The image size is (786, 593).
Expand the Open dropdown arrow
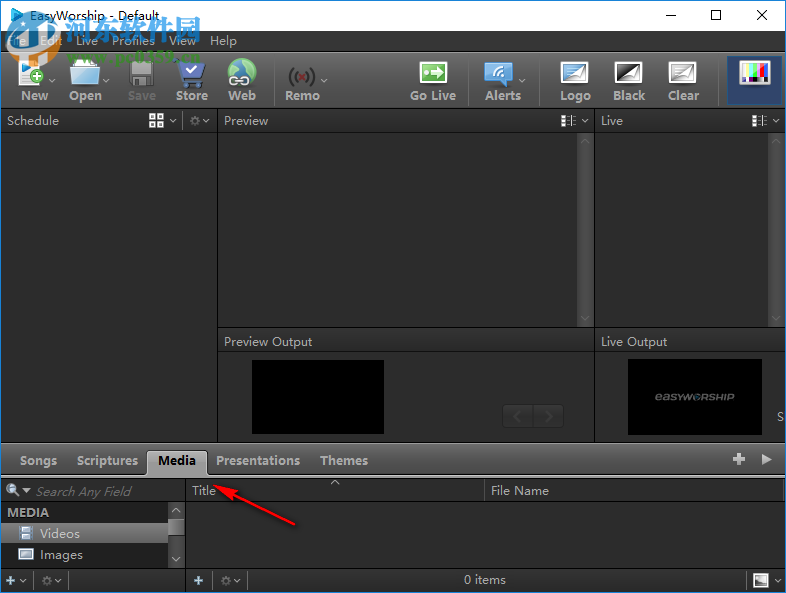[x=106, y=80]
